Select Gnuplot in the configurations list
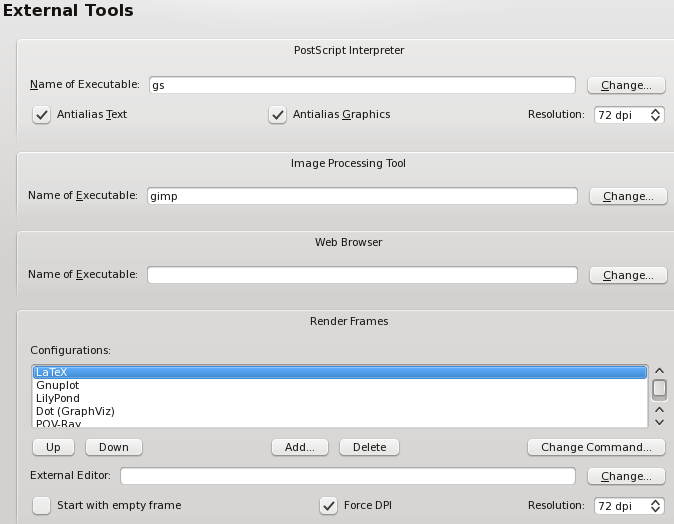 click(x=340, y=385)
